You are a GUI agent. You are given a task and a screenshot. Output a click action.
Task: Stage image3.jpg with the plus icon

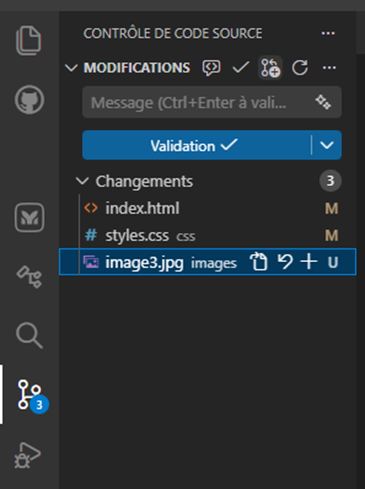click(x=309, y=262)
